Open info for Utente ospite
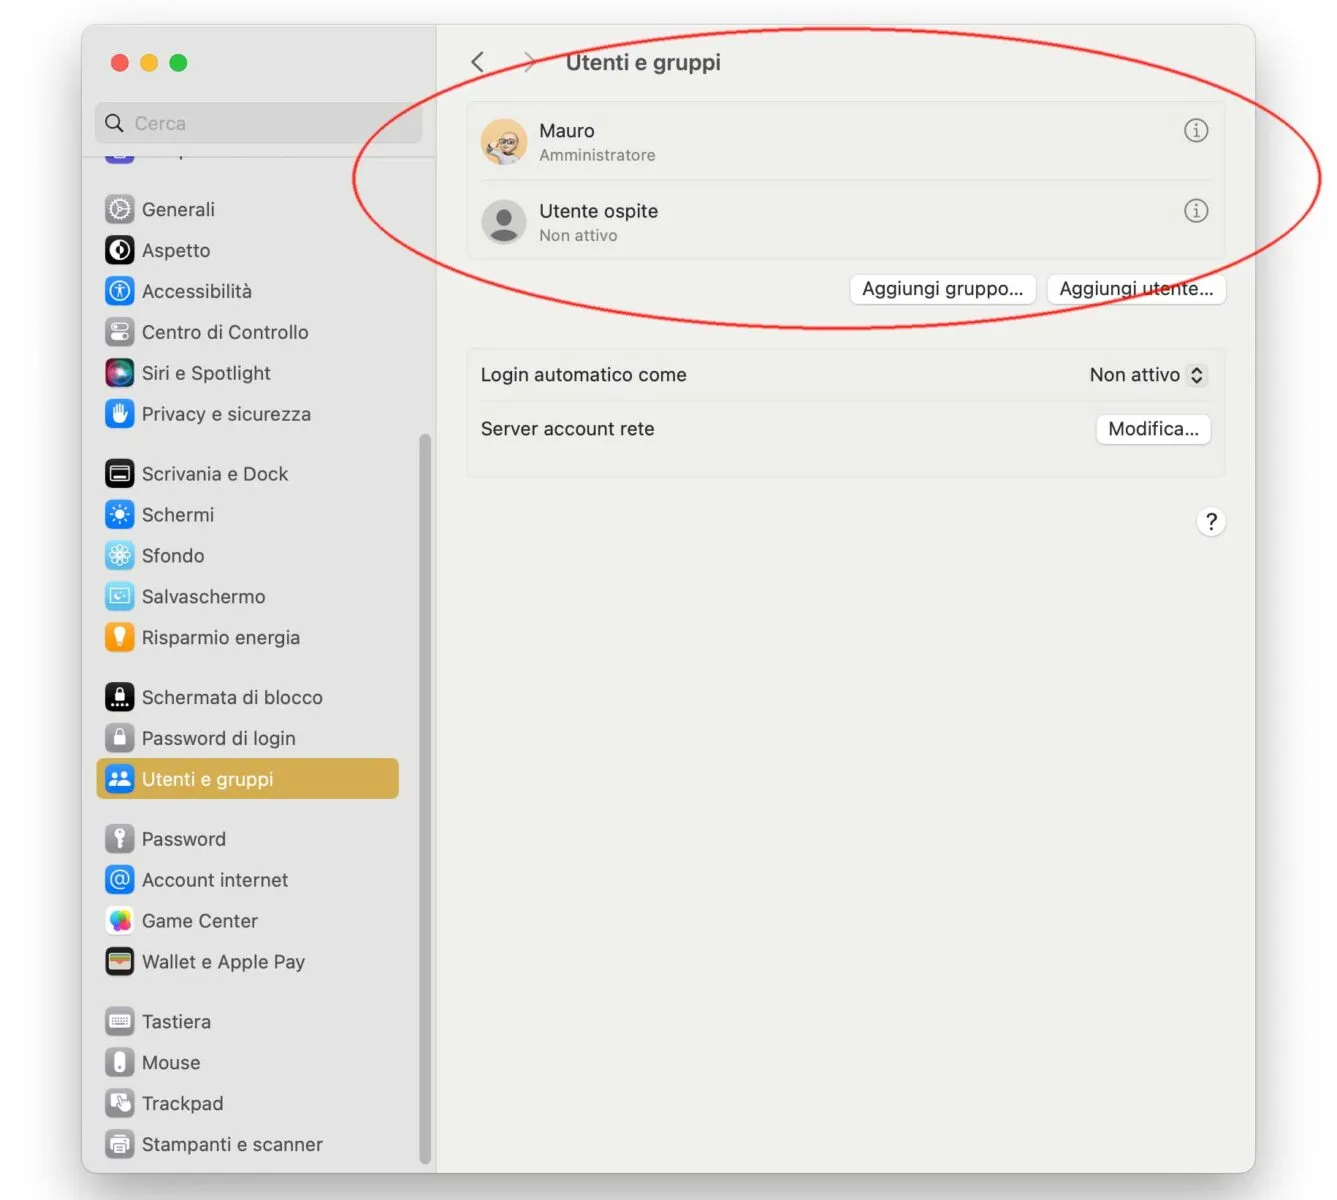Image resolution: width=1337 pixels, height=1200 pixels. [1196, 211]
